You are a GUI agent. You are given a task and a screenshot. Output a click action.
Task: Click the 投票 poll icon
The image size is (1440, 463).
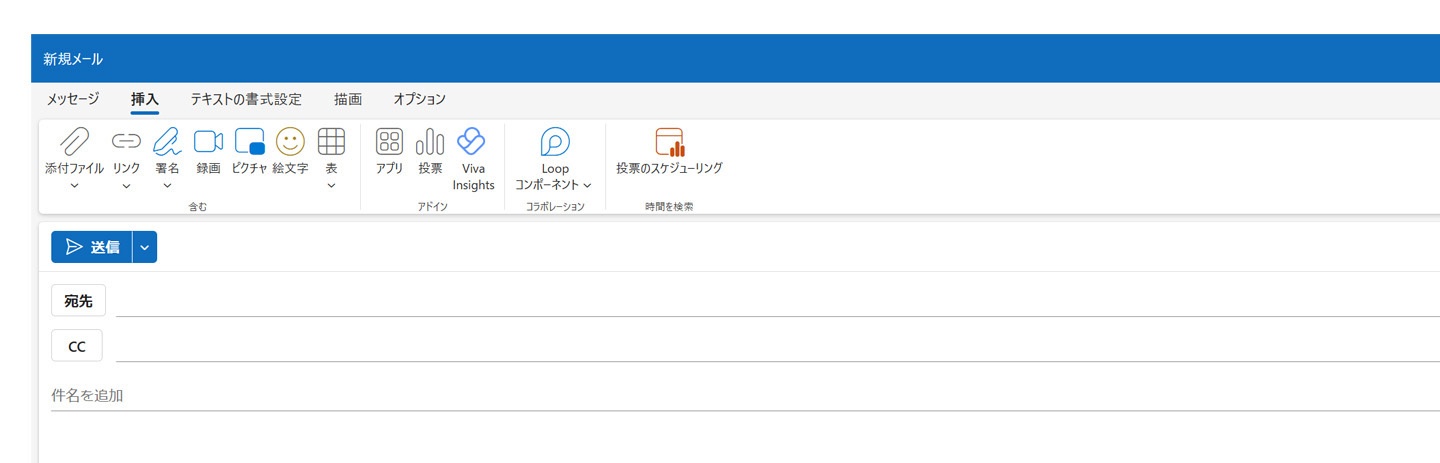[430, 141]
